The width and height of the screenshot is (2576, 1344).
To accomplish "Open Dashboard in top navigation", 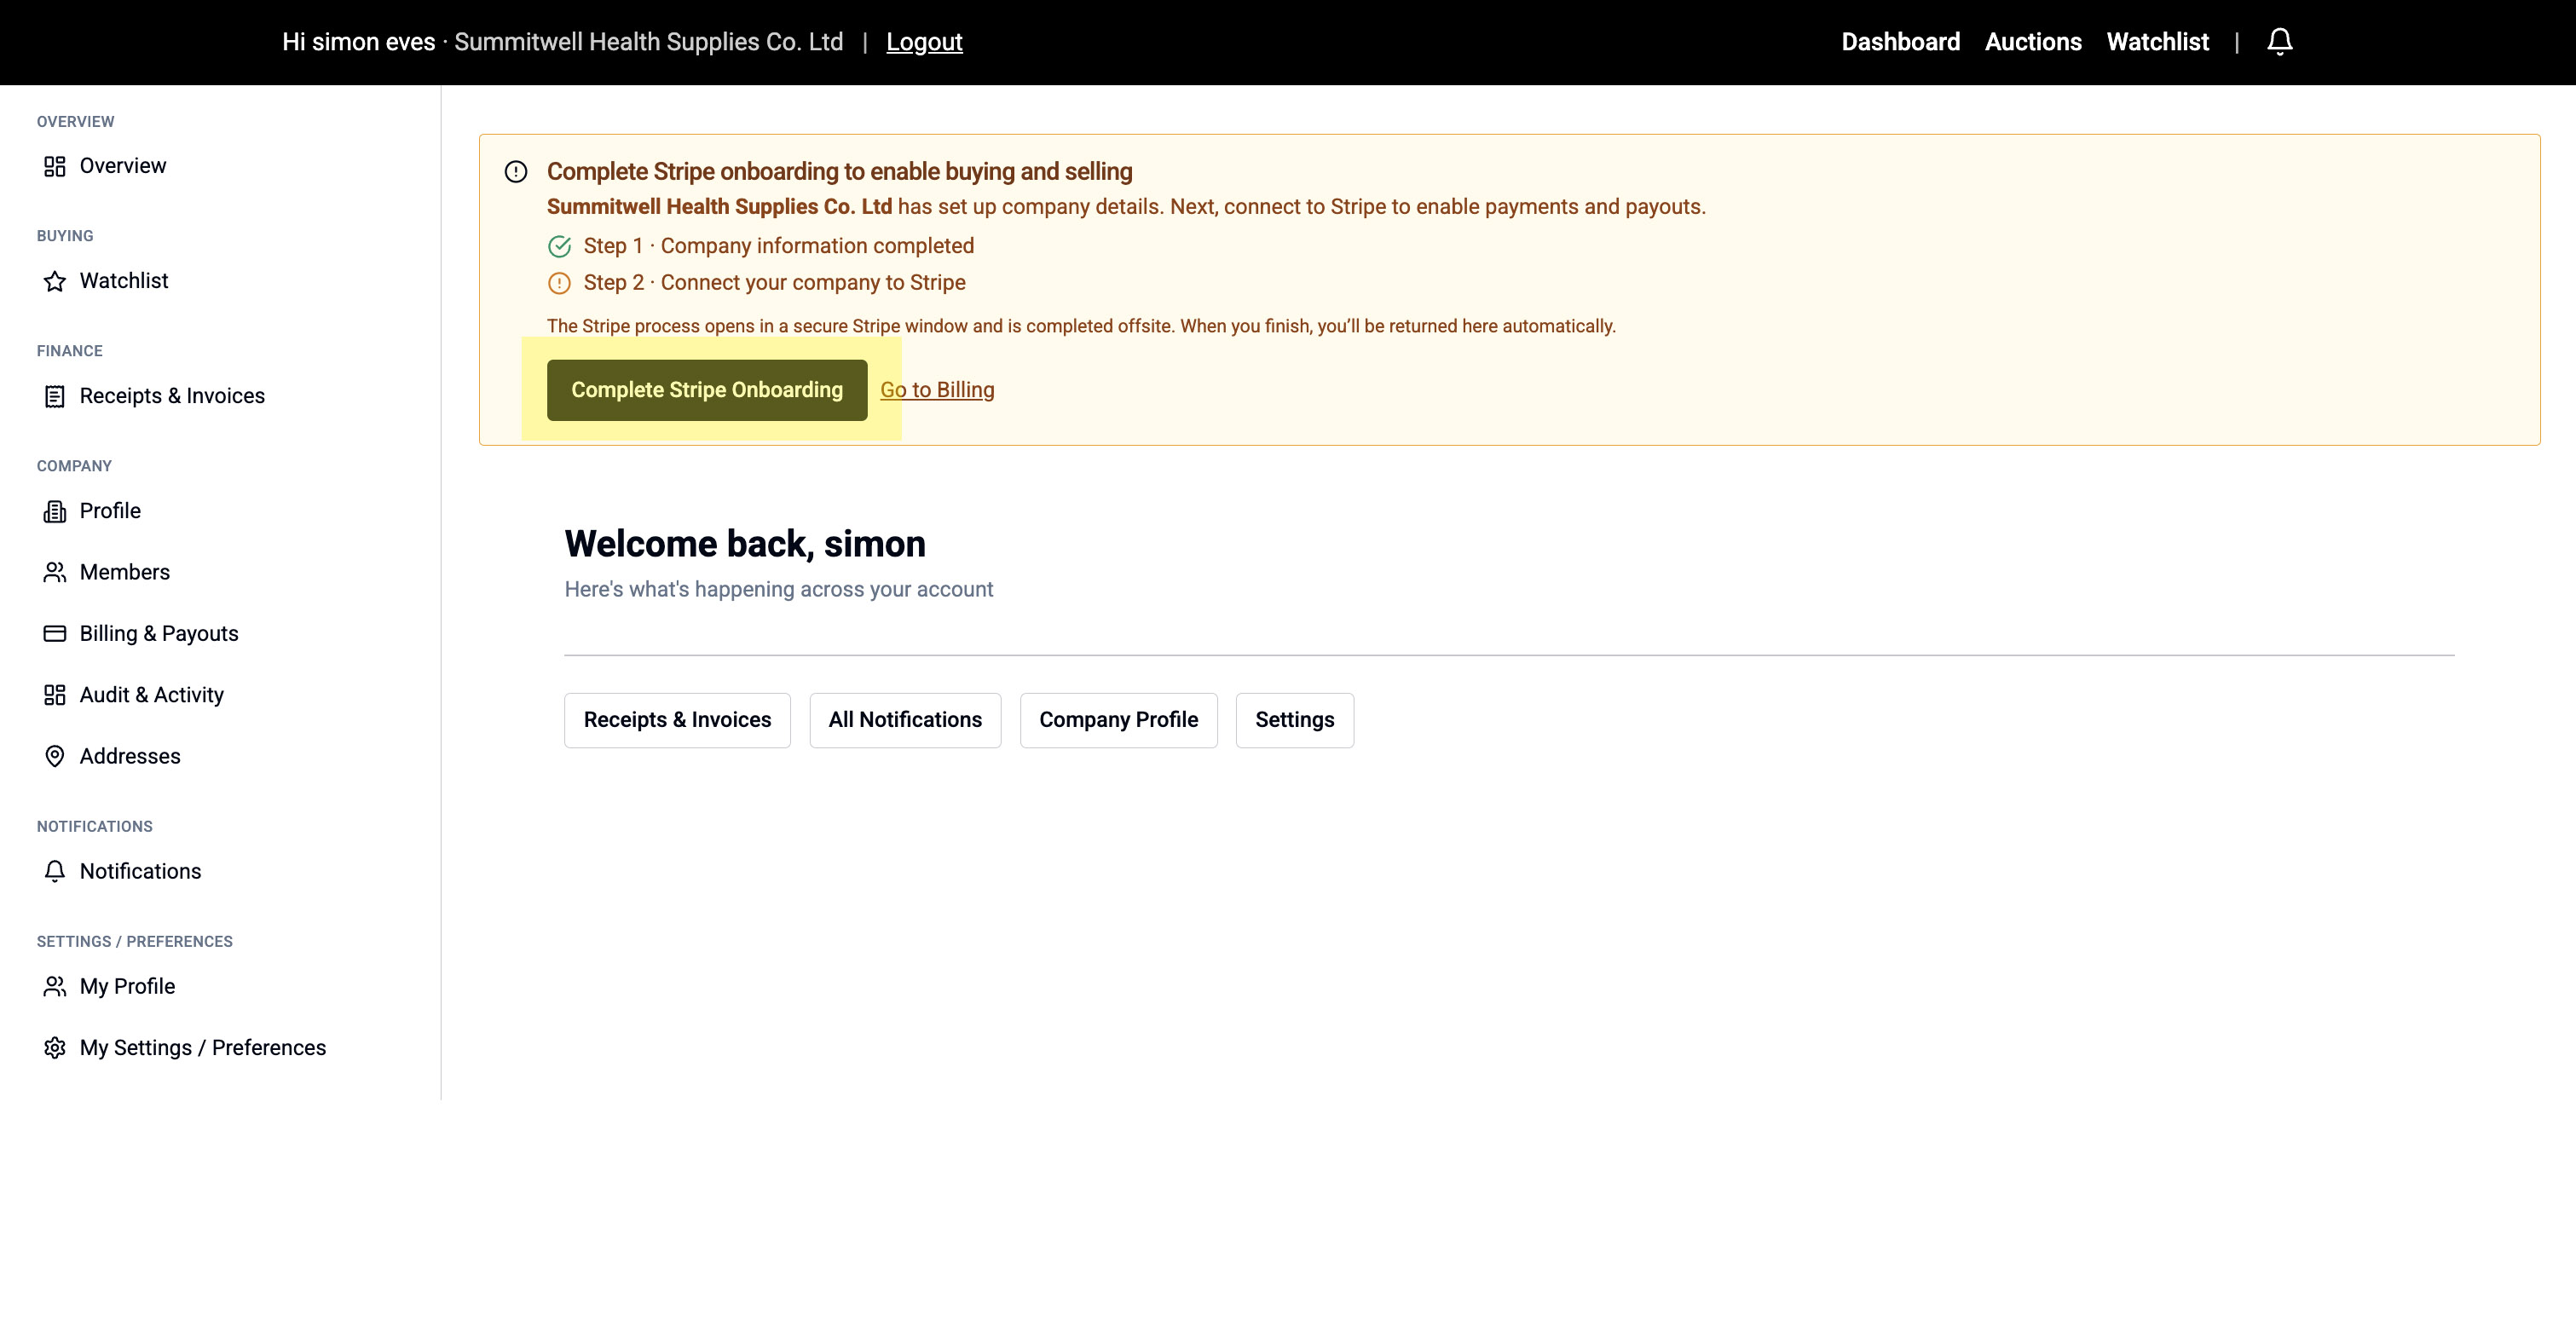I will coord(1900,42).
